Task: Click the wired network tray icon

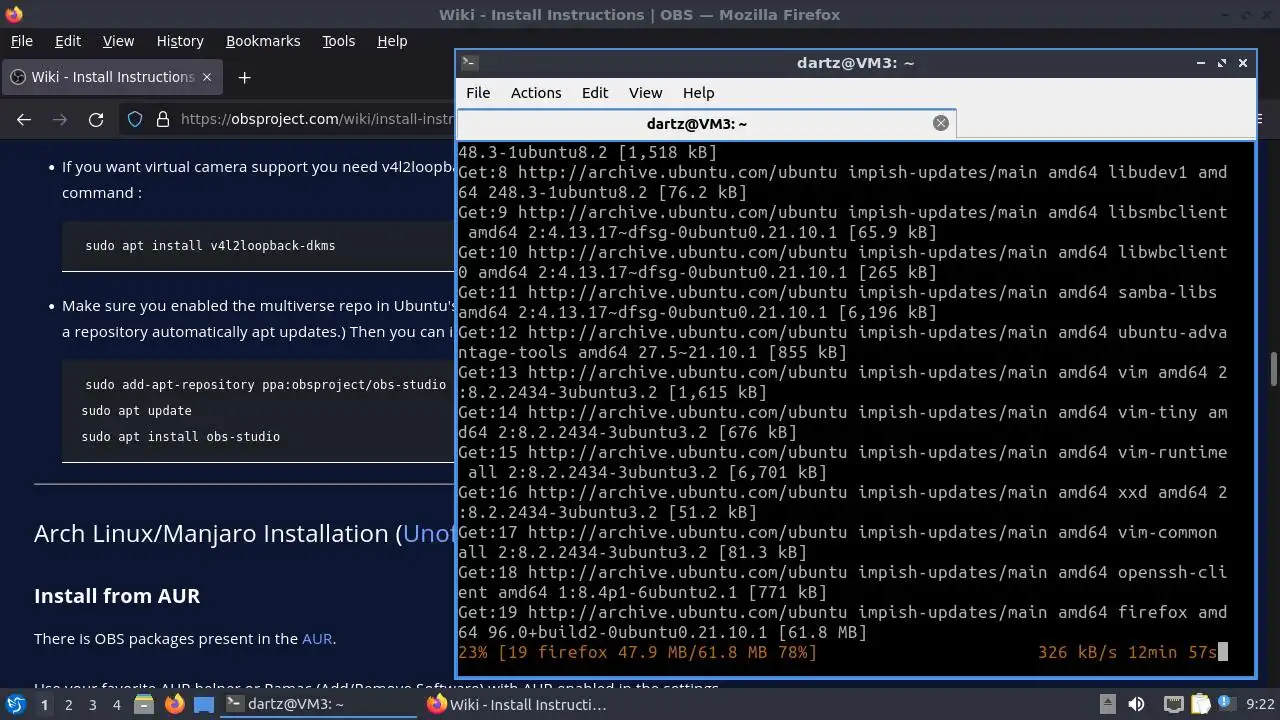Action: tap(1174, 704)
